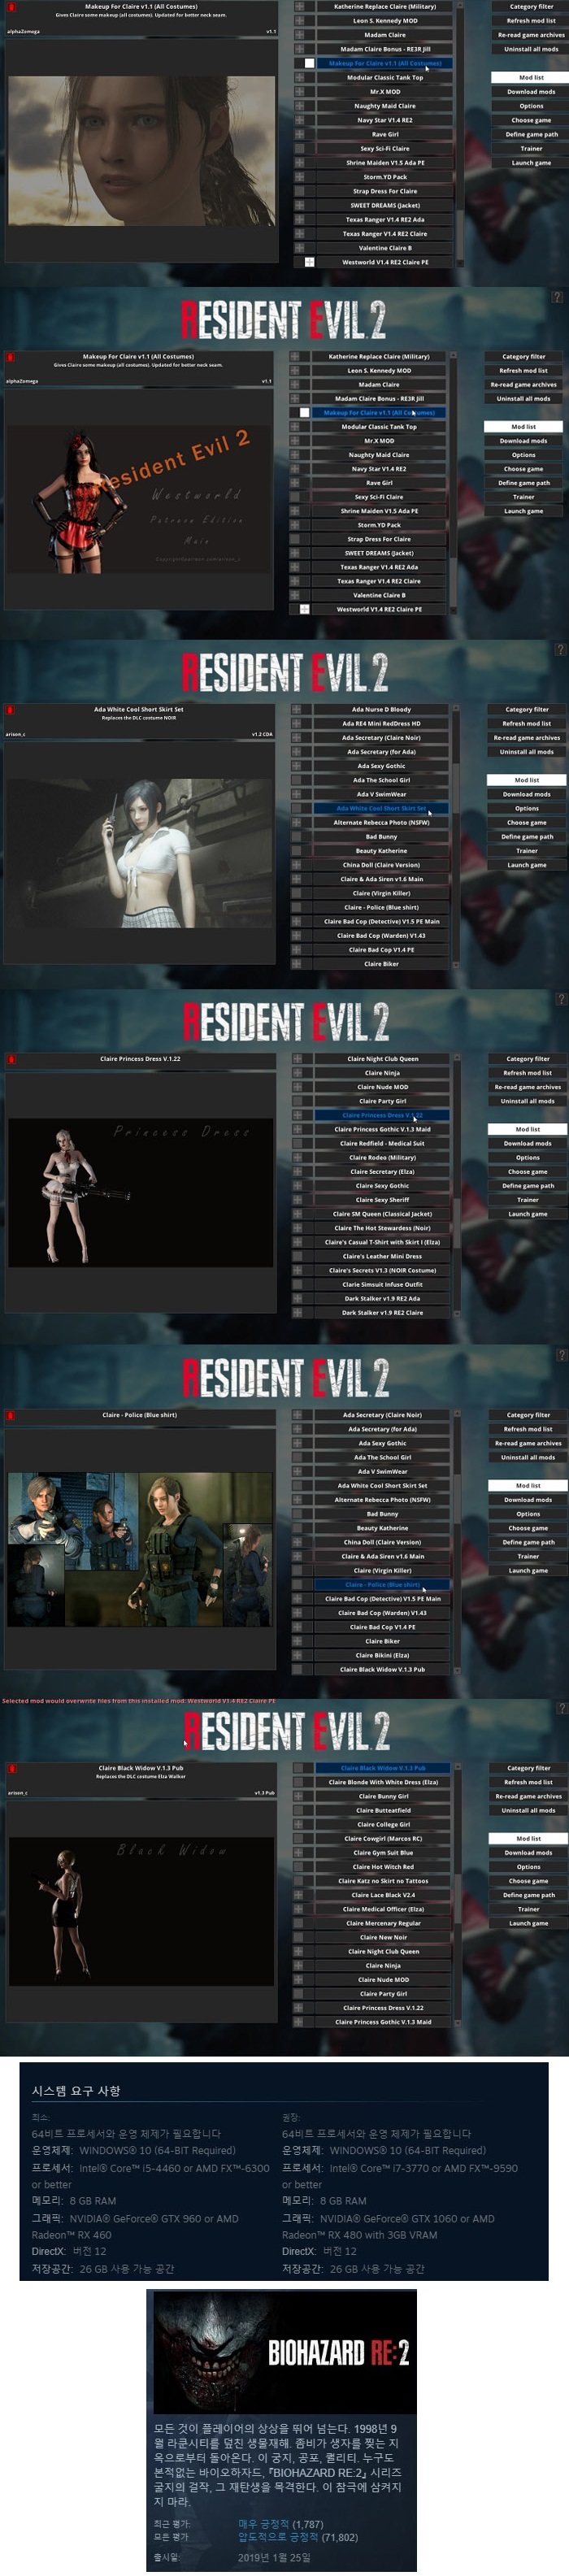Click the 시스템 요구 사항 heading

pyautogui.click(x=76, y=2091)
